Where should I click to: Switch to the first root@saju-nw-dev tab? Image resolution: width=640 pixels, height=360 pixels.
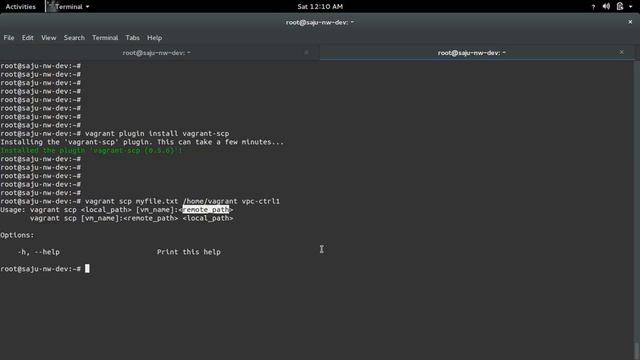pyautogui.click(x=157, y=53)
